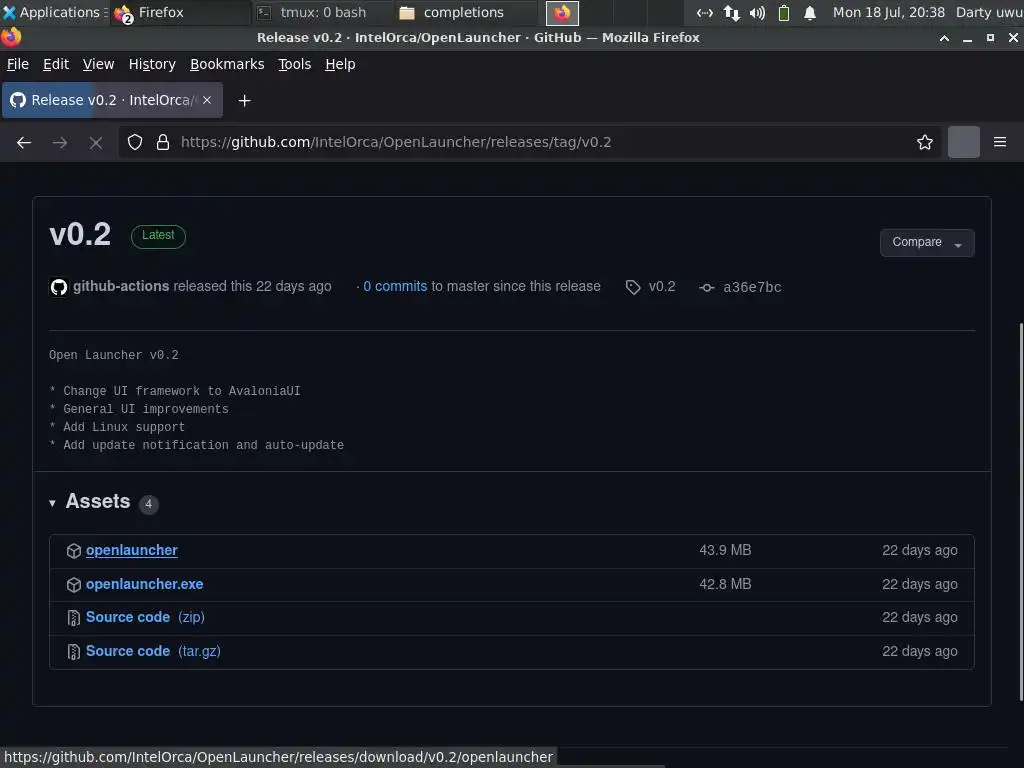Click the file icon beside Source code (tar.gz)
Viewport: 1024px width, 768px height.
point(74,652)
